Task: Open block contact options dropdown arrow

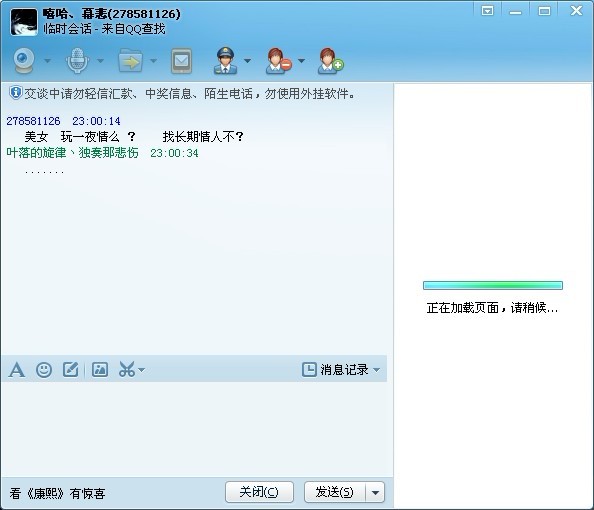Action: [x=302, y=61]
